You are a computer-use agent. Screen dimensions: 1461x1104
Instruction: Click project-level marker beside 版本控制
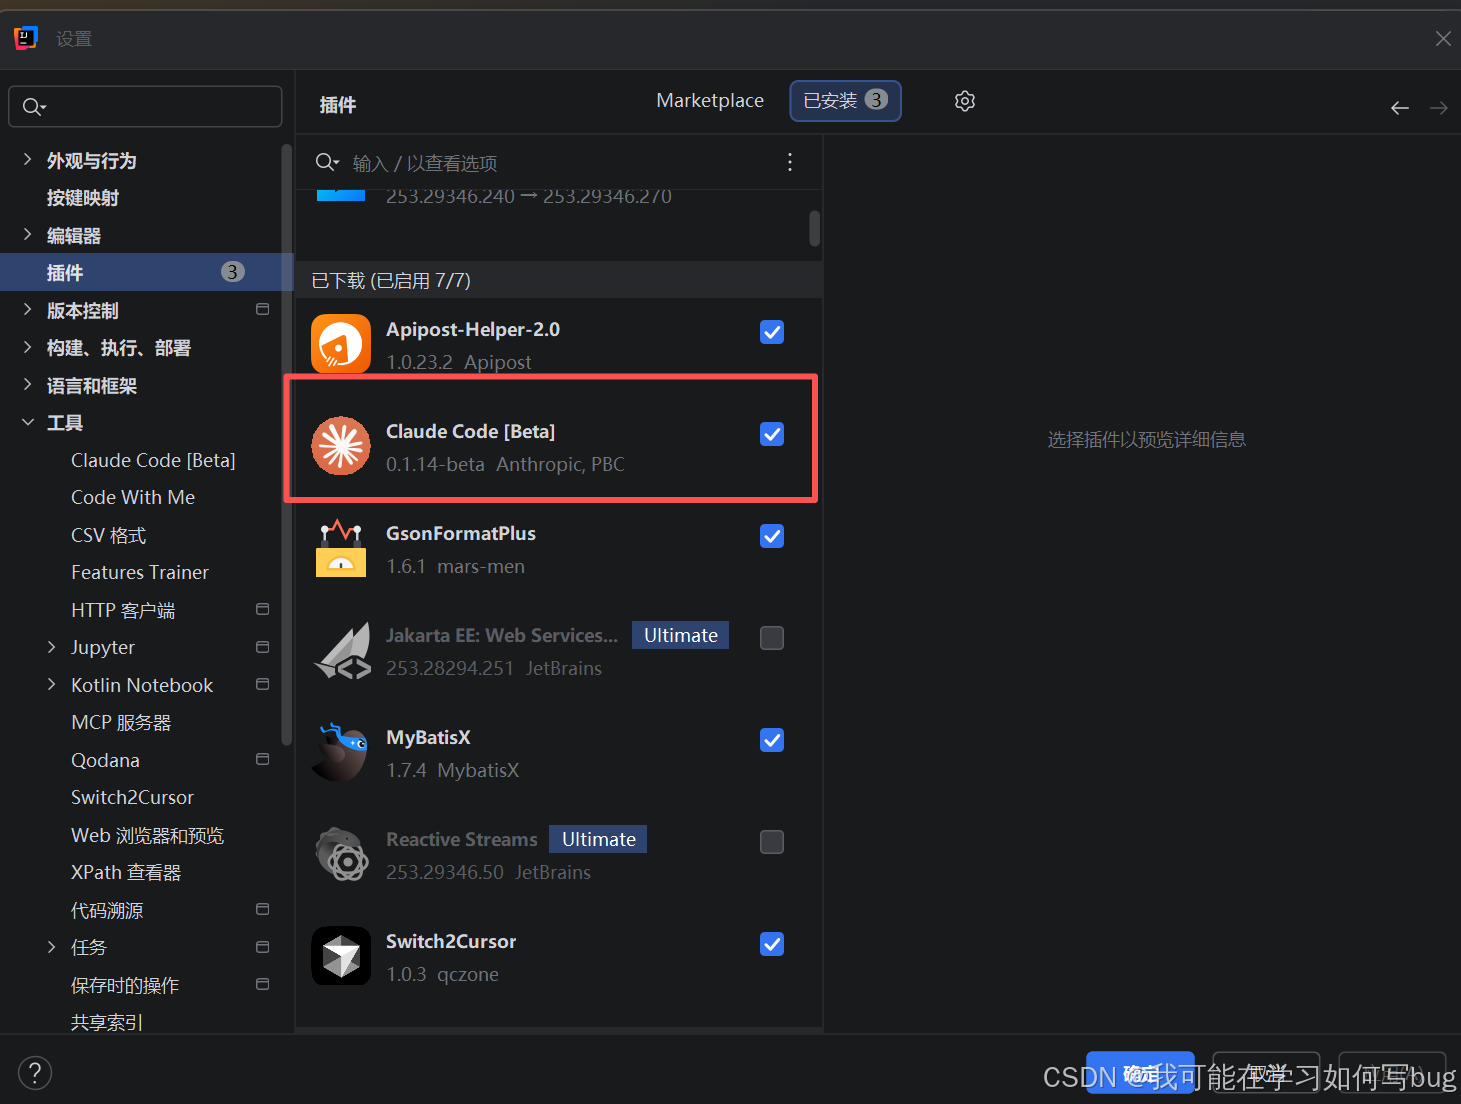pos(263,310)
